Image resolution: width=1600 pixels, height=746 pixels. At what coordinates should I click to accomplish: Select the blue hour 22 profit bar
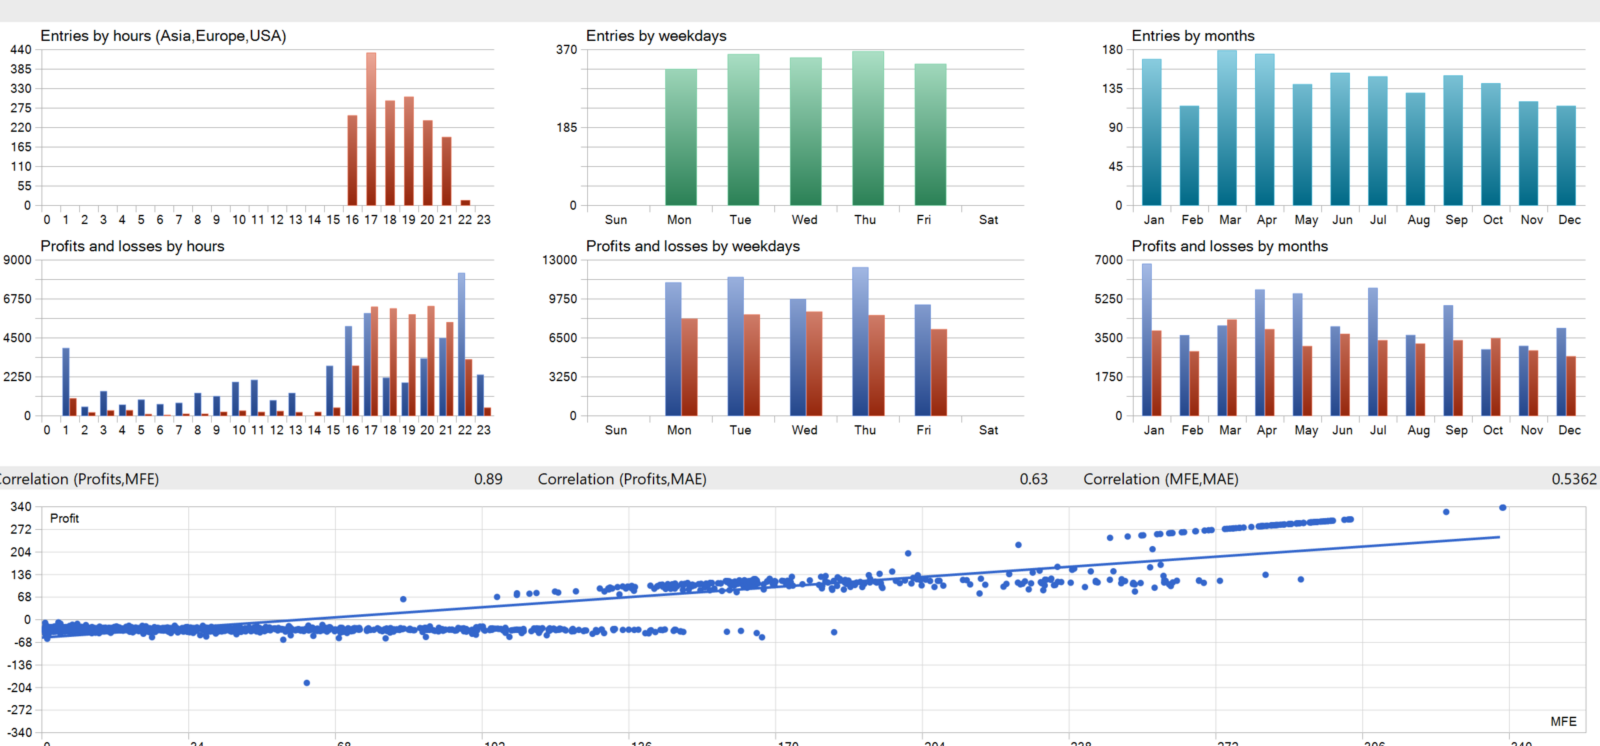462,344
